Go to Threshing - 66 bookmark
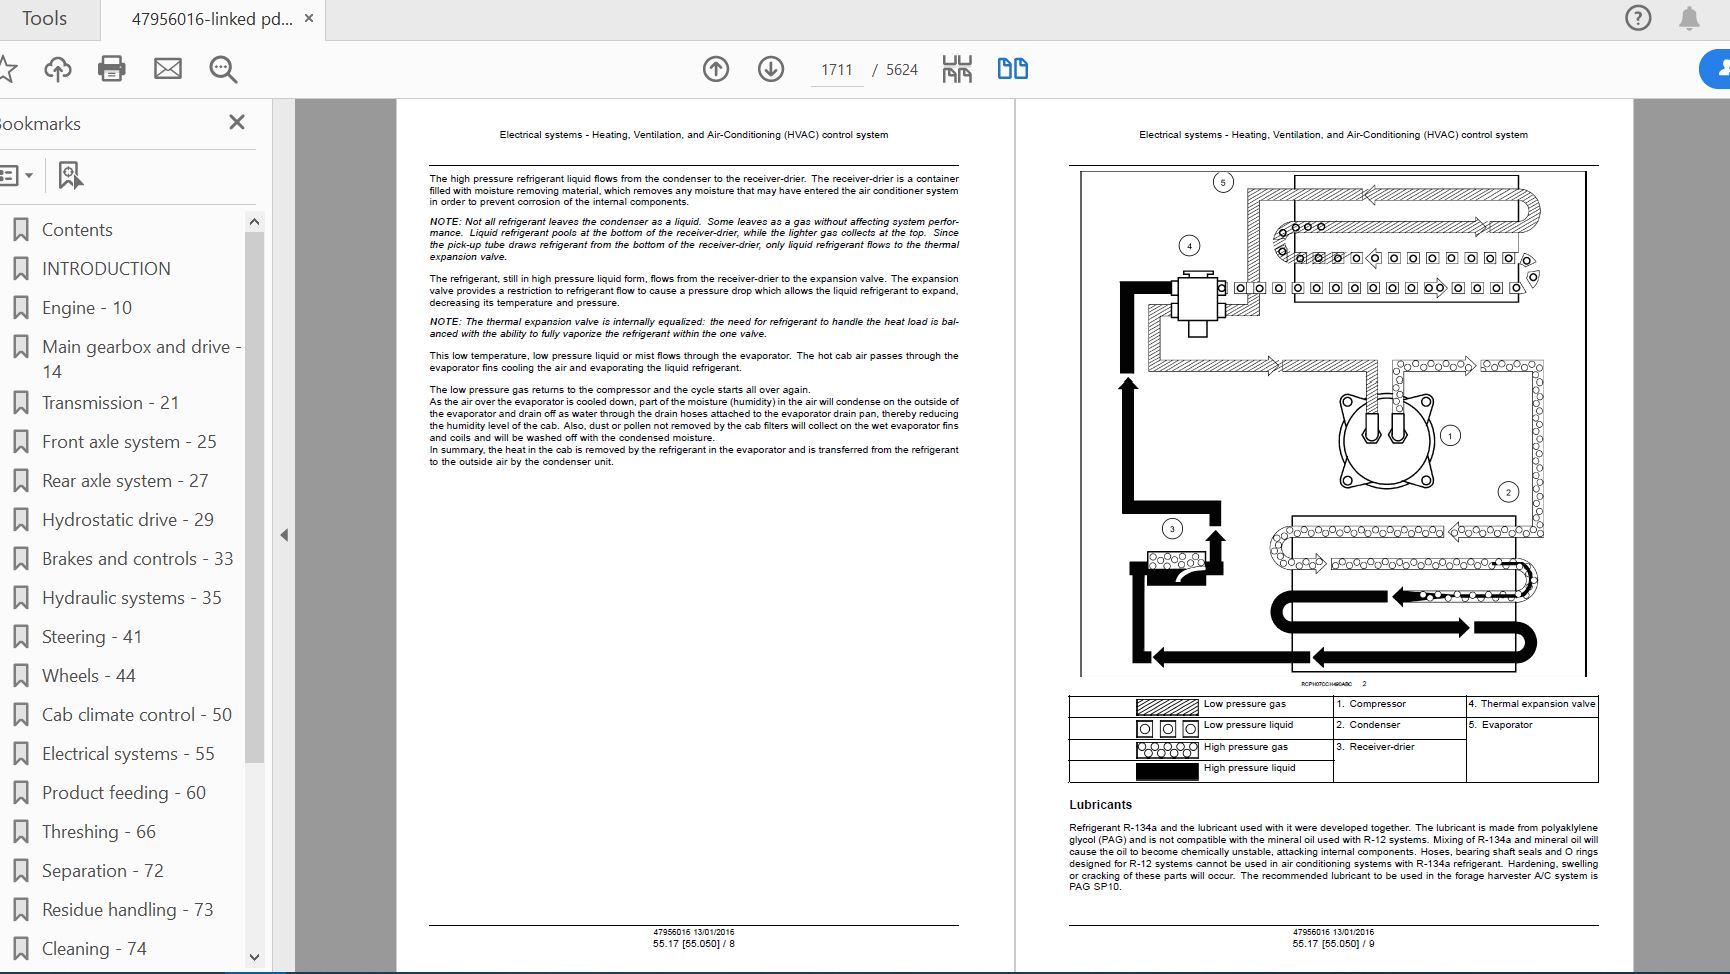Screen dimensions: 1730x974 (x=99, y=832)
